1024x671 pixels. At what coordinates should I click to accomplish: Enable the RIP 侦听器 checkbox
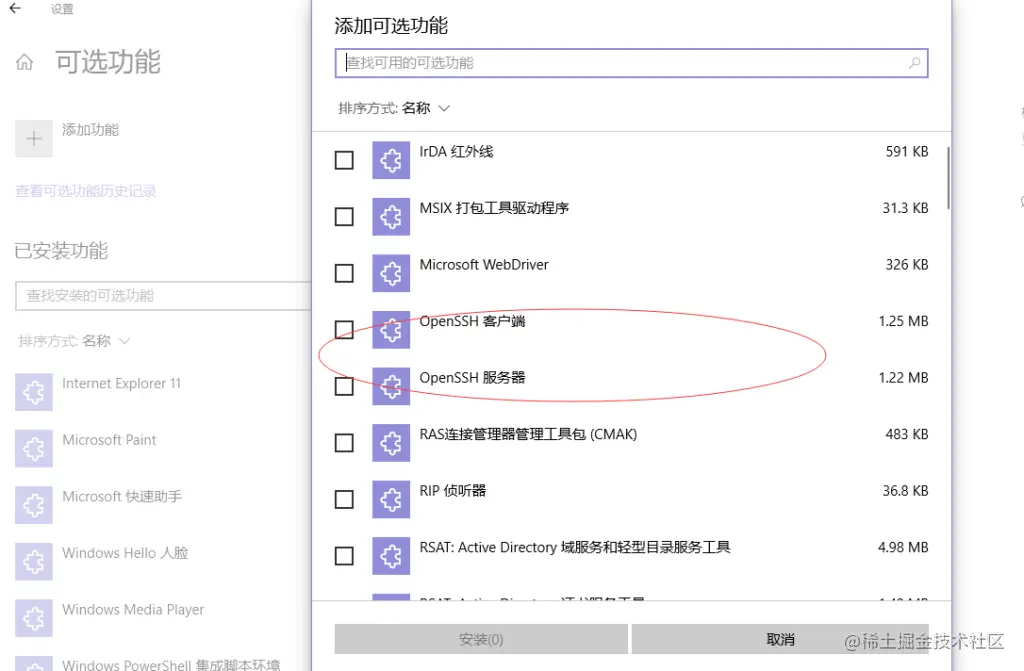click(x=344, y=498)
